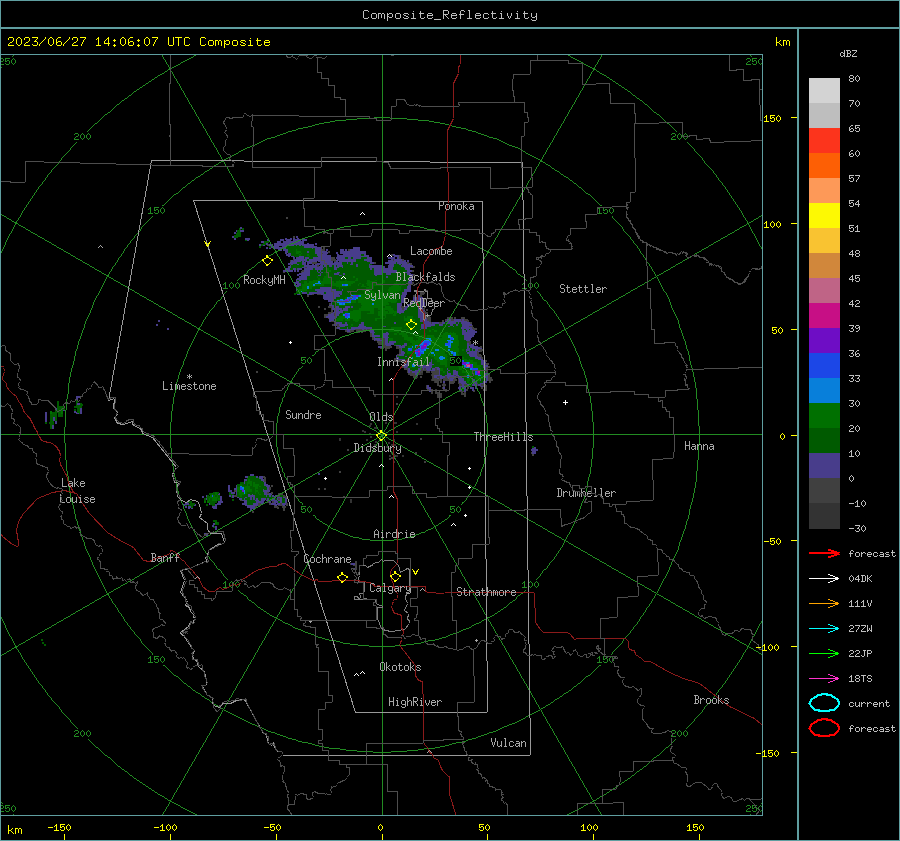Select the light blue 30-33 dBZ swatch

pyautogui.click(x=824, y=391)
